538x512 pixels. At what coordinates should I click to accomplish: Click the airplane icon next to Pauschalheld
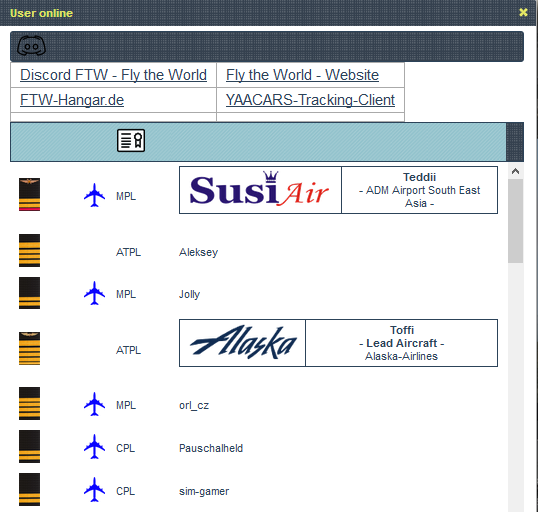click(94, 446)
